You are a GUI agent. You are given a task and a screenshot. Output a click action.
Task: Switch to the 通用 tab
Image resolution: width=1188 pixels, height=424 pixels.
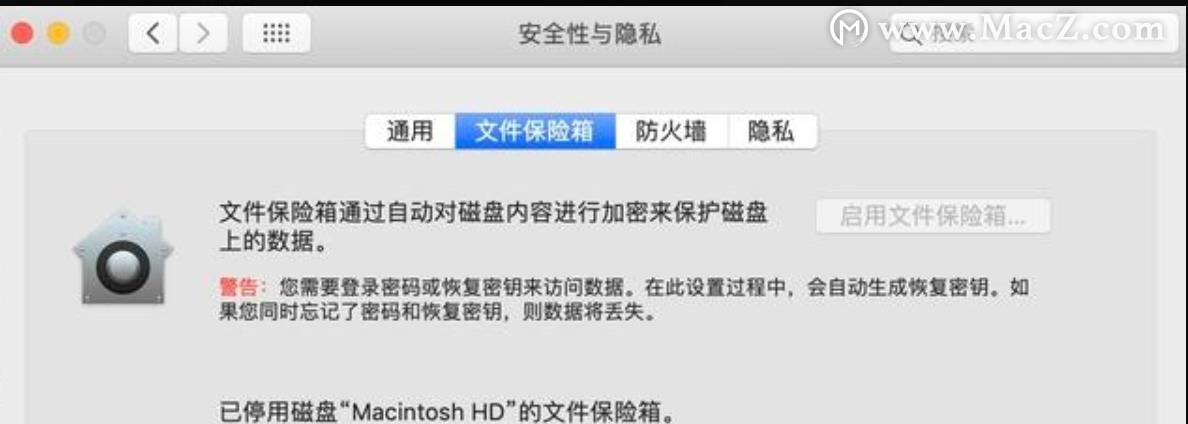point(410,132)
